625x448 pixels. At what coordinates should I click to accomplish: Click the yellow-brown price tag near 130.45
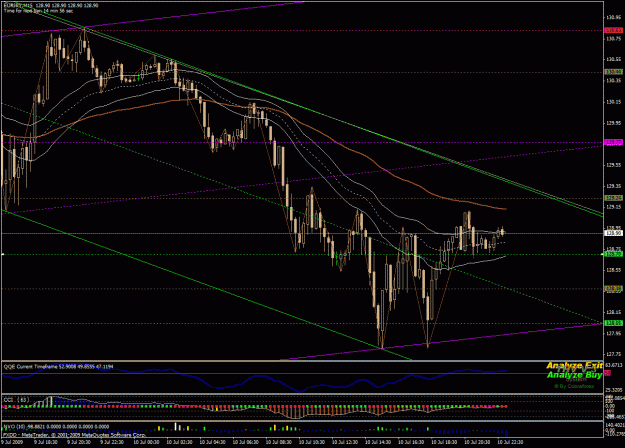click(614, 72)
